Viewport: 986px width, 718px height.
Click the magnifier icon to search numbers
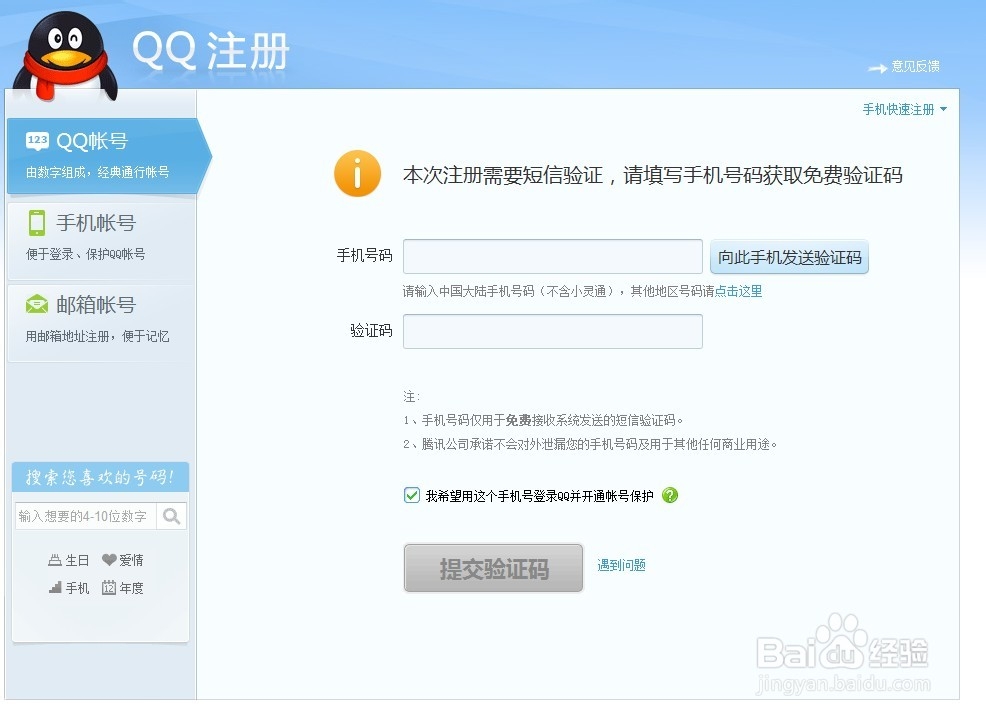coord(170,516)
